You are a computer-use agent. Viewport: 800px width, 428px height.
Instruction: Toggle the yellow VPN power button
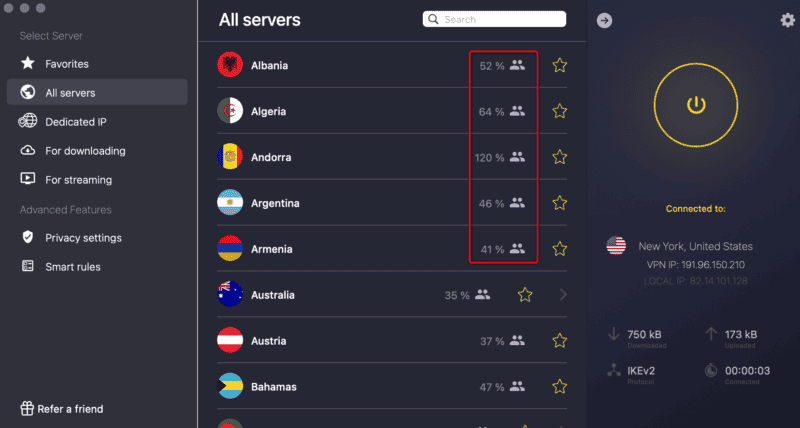(695, 105)
